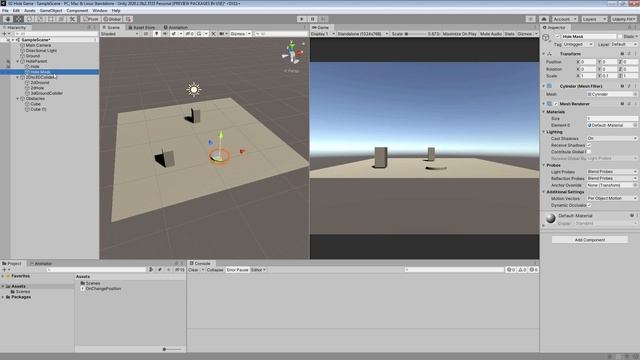Open the Tag Untagged dropdown

click(x=578, y=44)
